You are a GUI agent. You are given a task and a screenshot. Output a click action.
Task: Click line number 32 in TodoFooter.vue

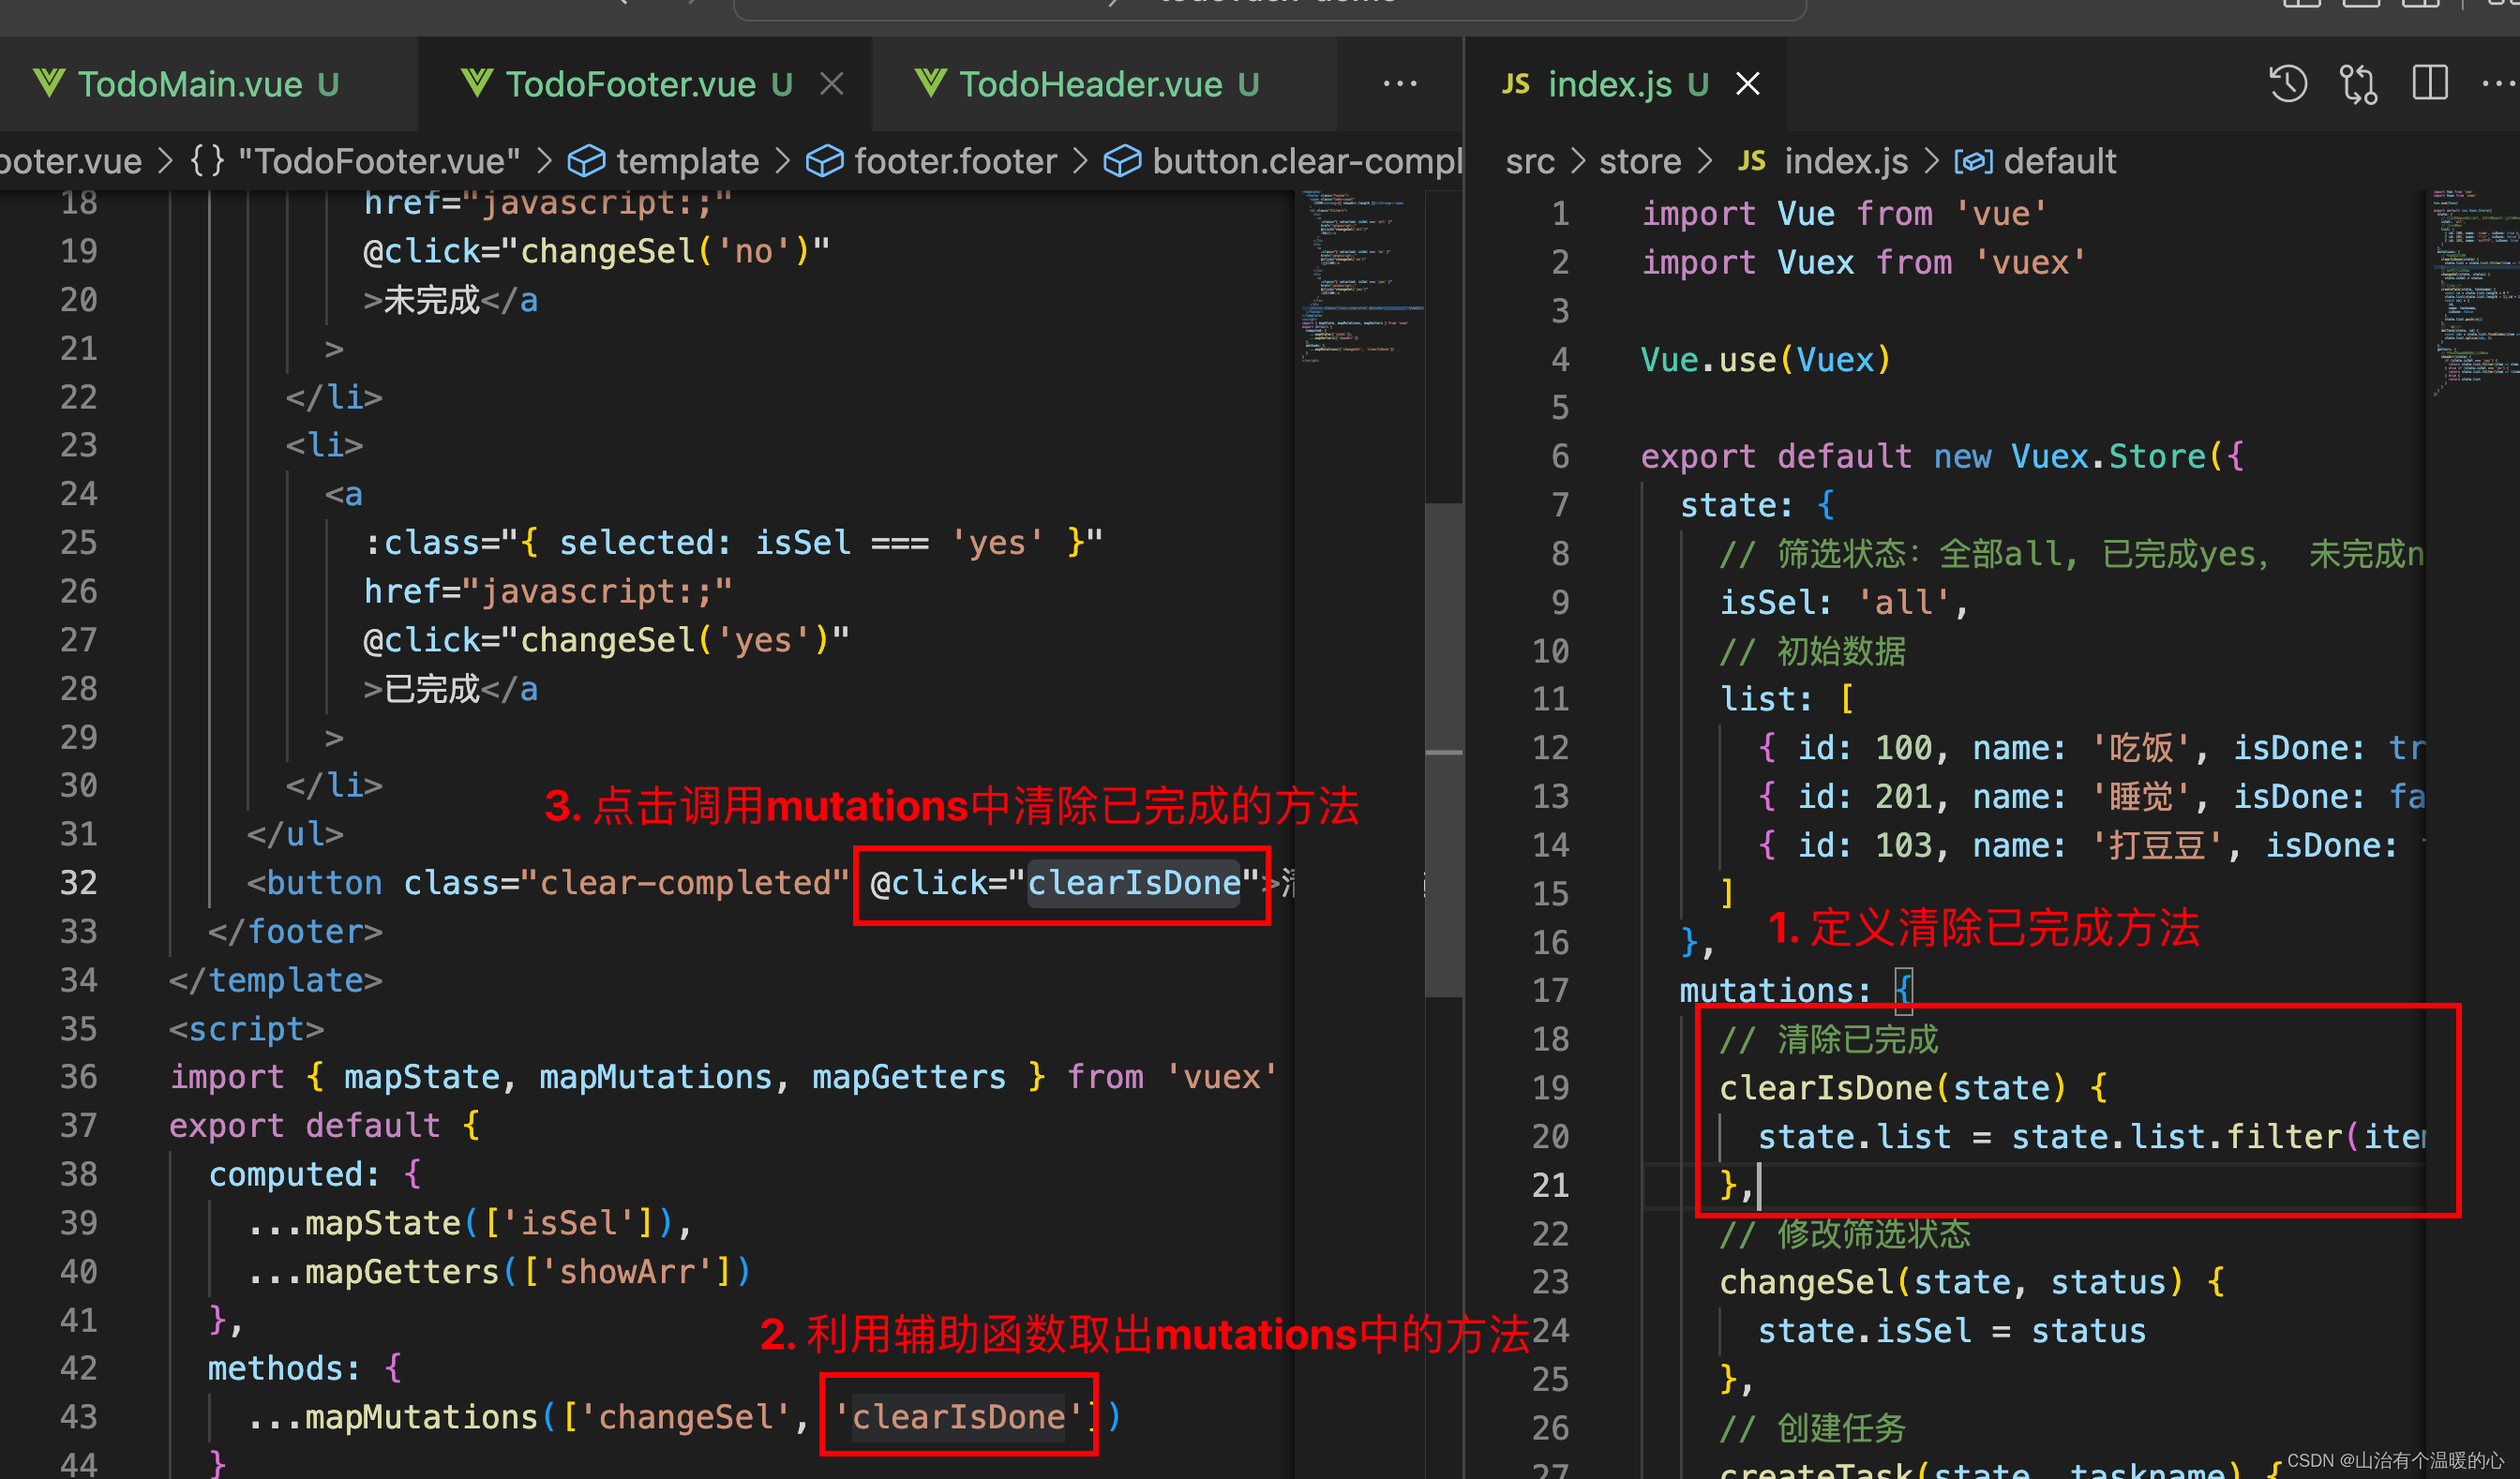point(78,882)
